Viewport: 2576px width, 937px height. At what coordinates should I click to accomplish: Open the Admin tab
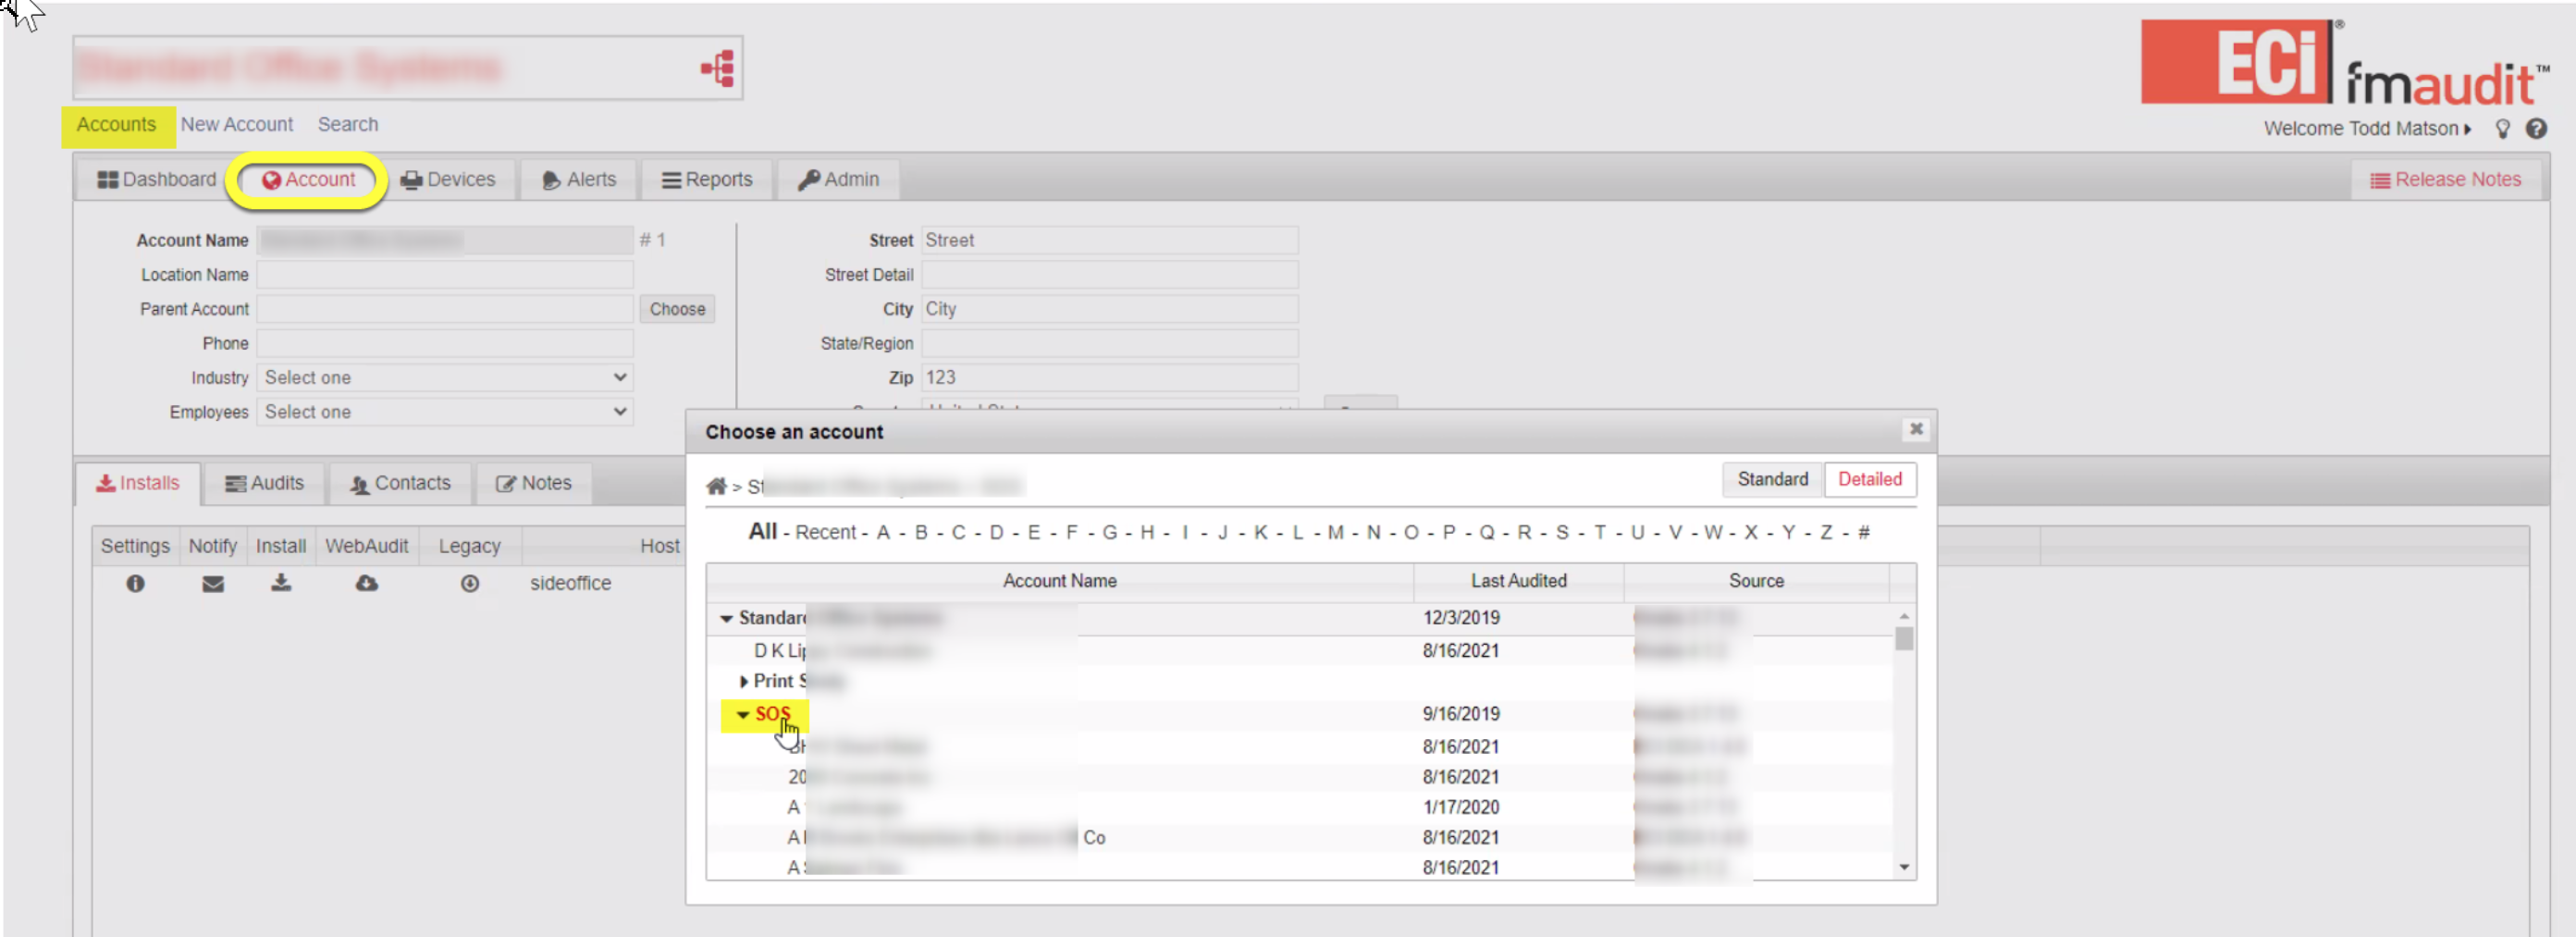point(838,179)
